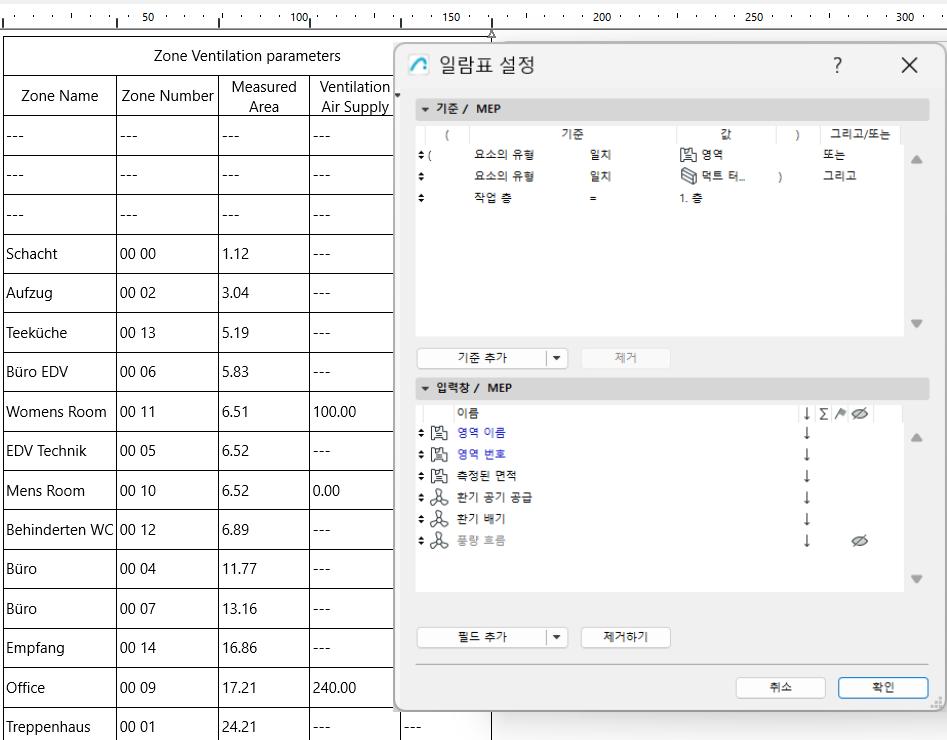The image size is (947, 740).
Task: Confirm with the 확인 button
Action: (x=883, y=687)
